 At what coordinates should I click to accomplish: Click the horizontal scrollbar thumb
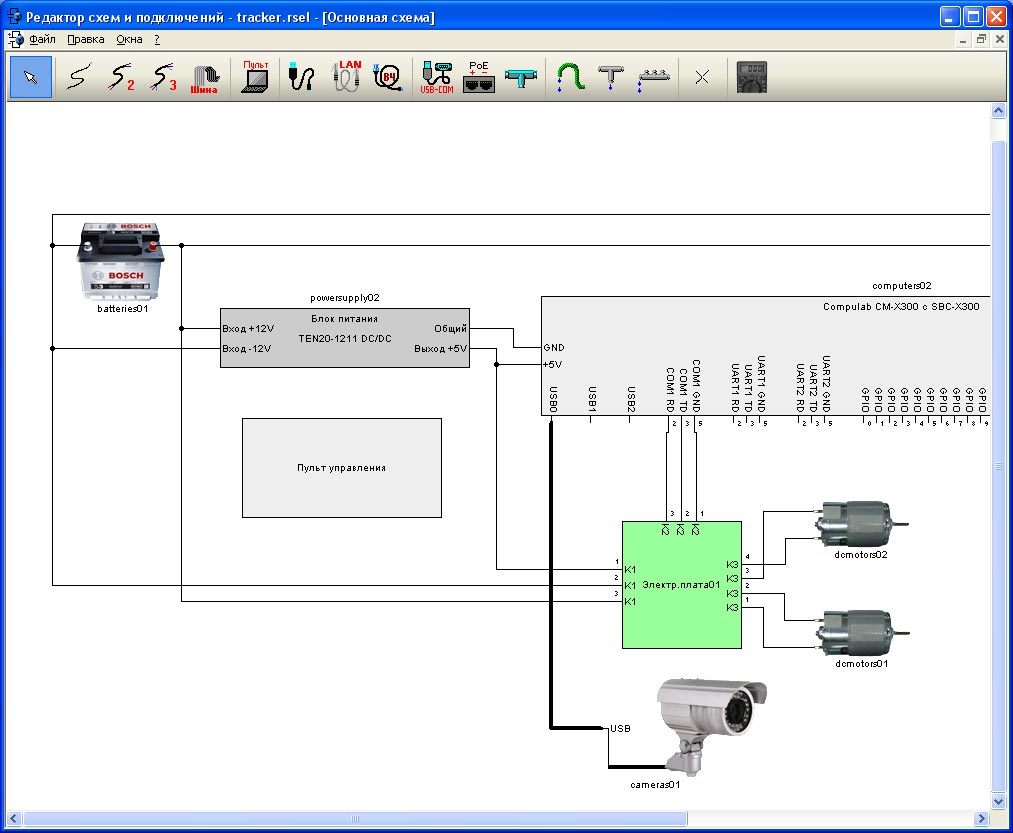point(355,819)
